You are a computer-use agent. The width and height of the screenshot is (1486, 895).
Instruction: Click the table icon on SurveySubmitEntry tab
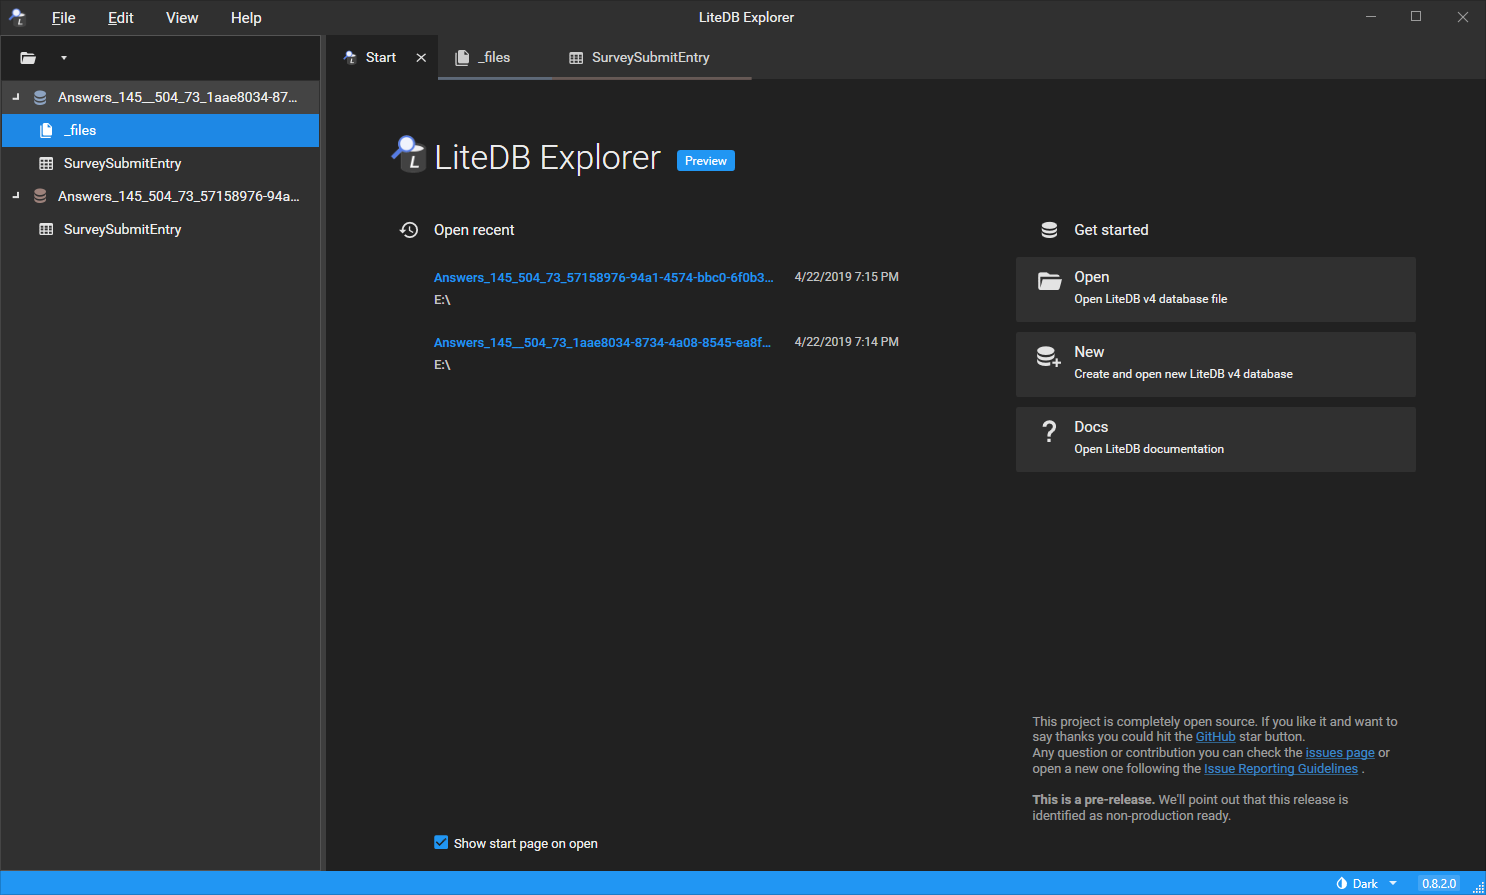coord(576,58)
